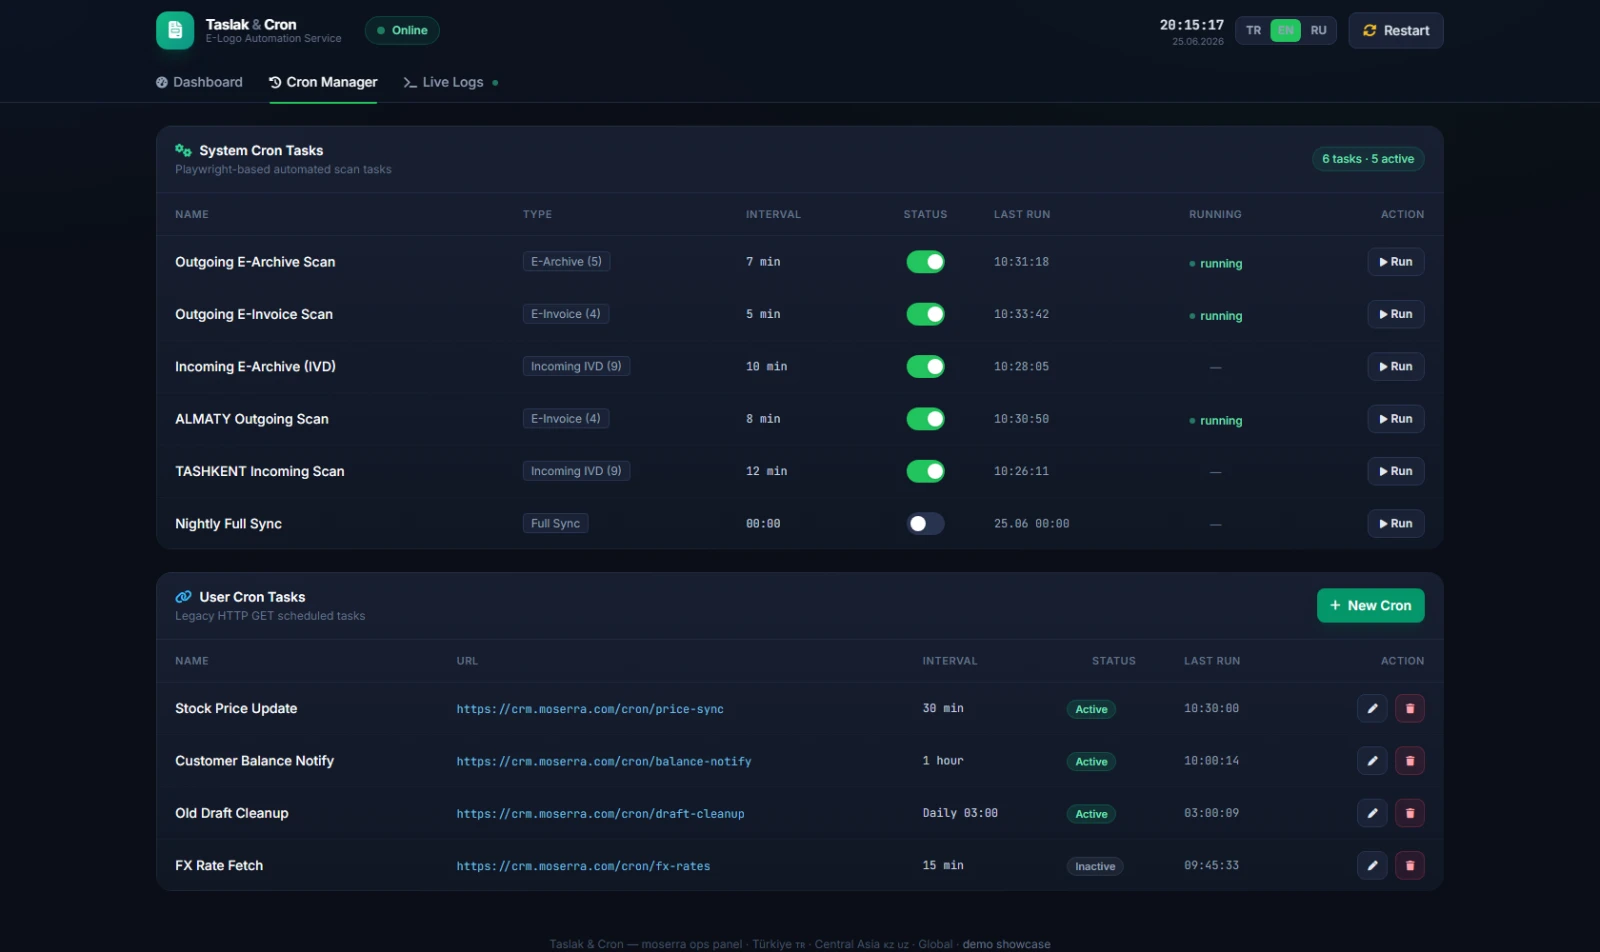The image size is (1600, 952).
Task: Edit the Customer Balance Notify cron
Action: [x=1372, y=761]
